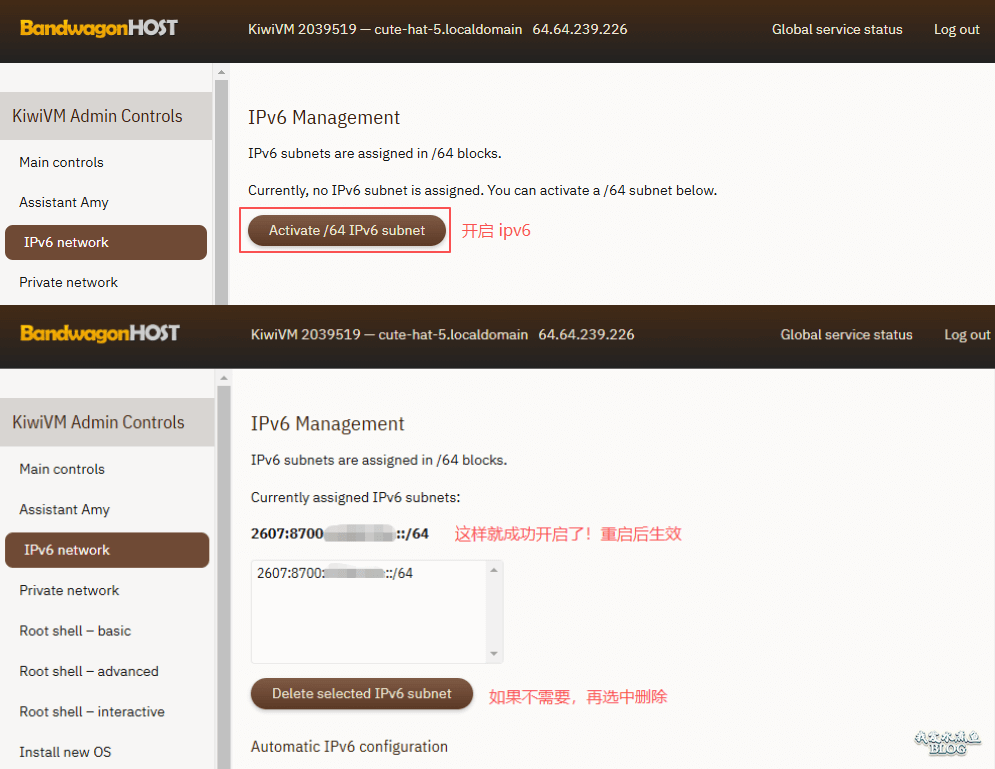Select the 2607:8700 subnet entry in the list box
Image resolution: width=995 pixels, height=769 pixels.
tap(335, 574)
